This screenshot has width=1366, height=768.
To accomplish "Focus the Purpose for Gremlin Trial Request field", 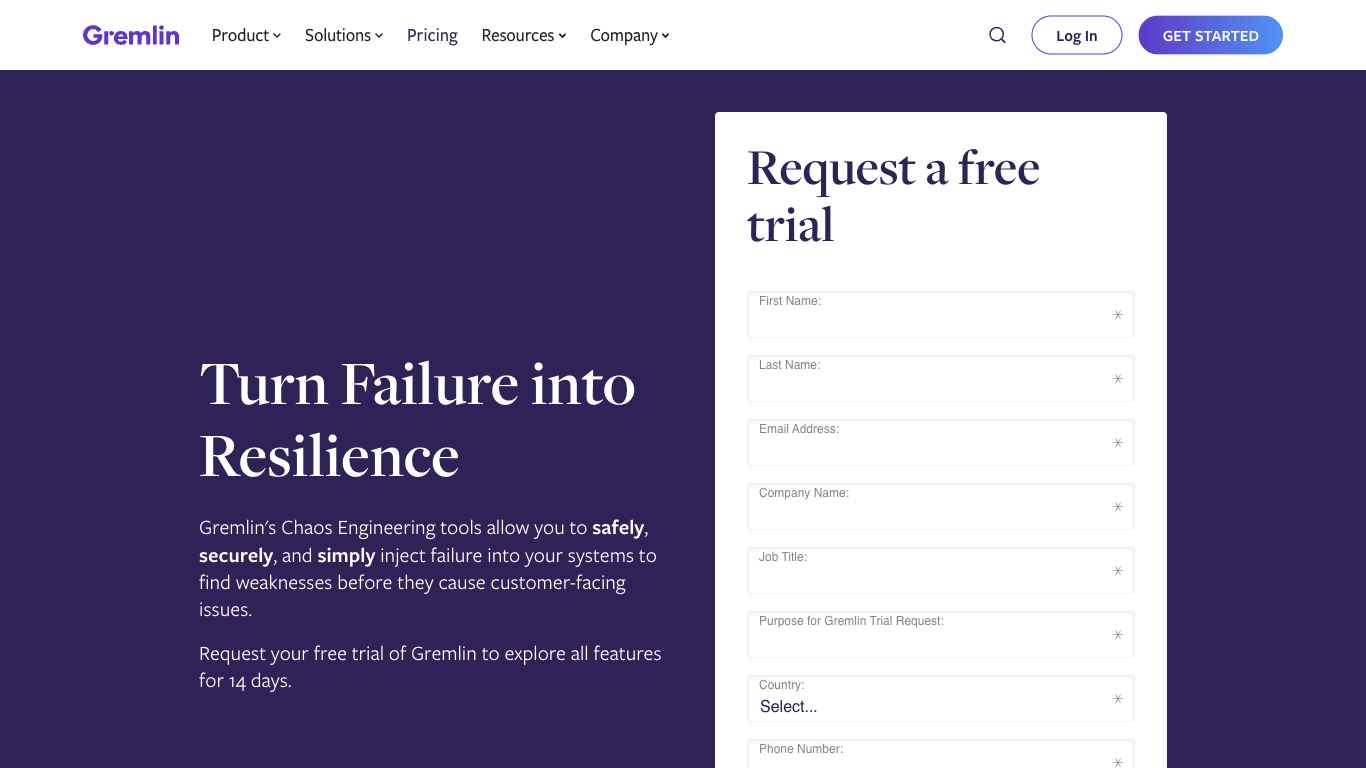I will tap(941, 635).
